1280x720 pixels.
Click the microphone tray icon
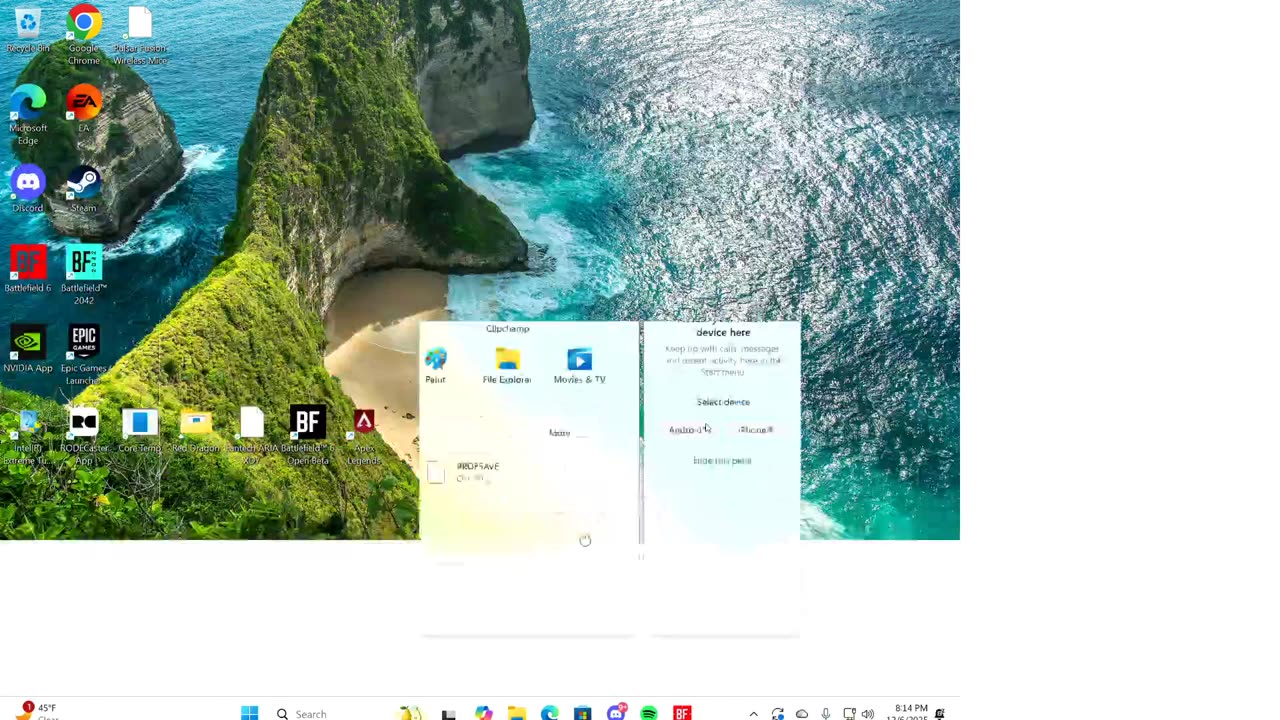pos(826,714)
